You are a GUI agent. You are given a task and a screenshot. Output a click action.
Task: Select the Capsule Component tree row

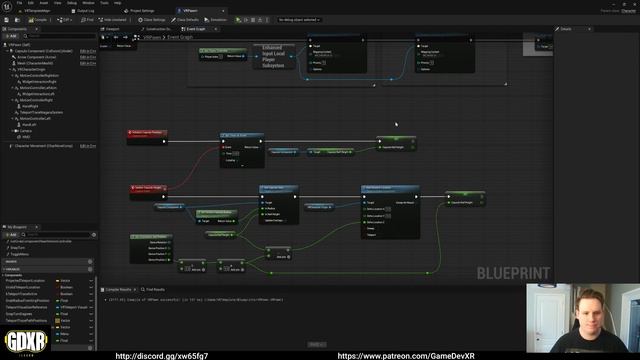[49, 51]
